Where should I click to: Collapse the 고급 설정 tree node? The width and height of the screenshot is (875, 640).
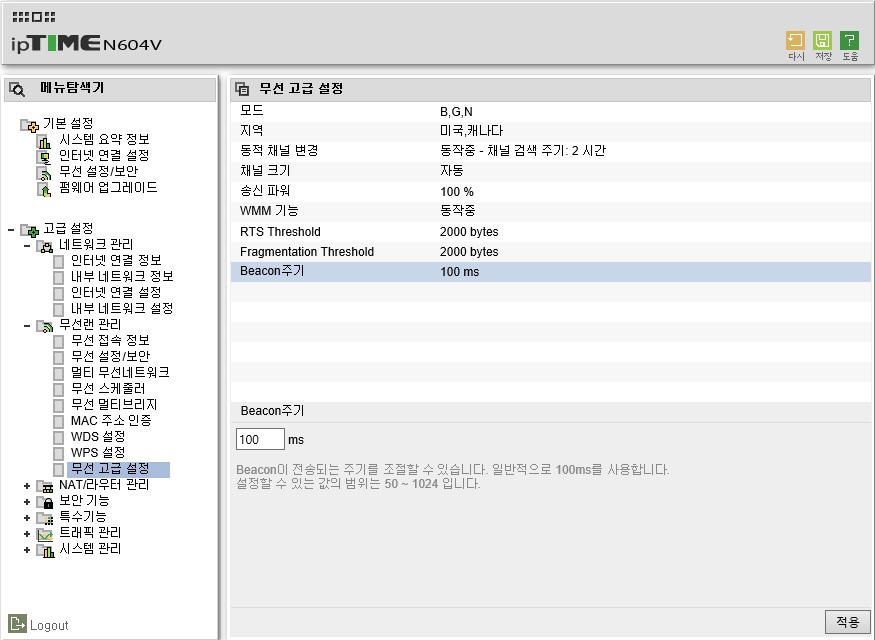click(x=11, y=229)
